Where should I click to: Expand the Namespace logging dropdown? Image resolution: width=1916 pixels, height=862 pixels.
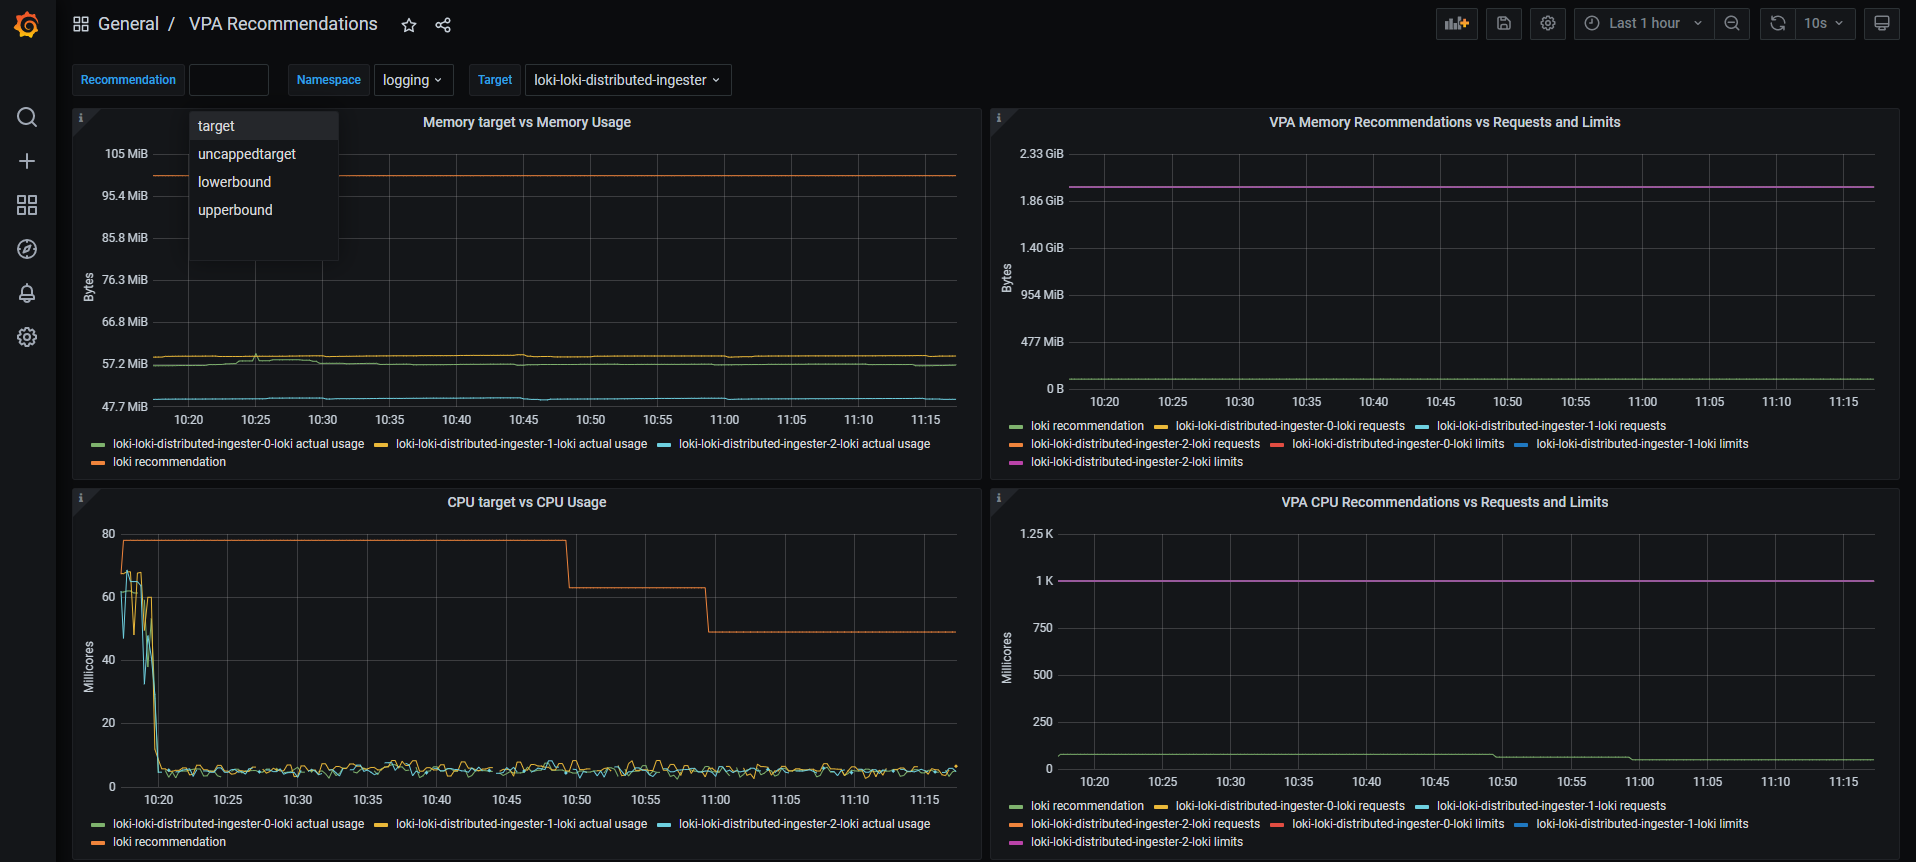(x=413, y=80)
